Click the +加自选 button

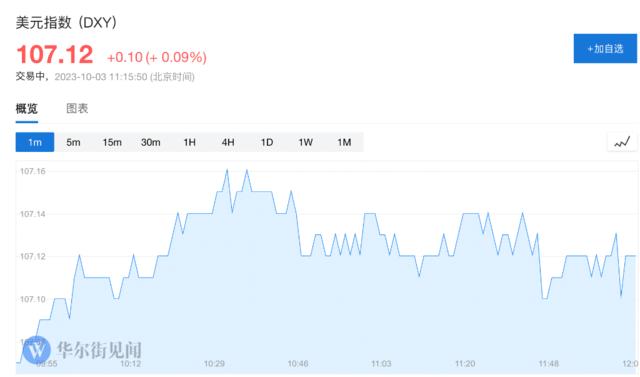click(x=605, y=49)
